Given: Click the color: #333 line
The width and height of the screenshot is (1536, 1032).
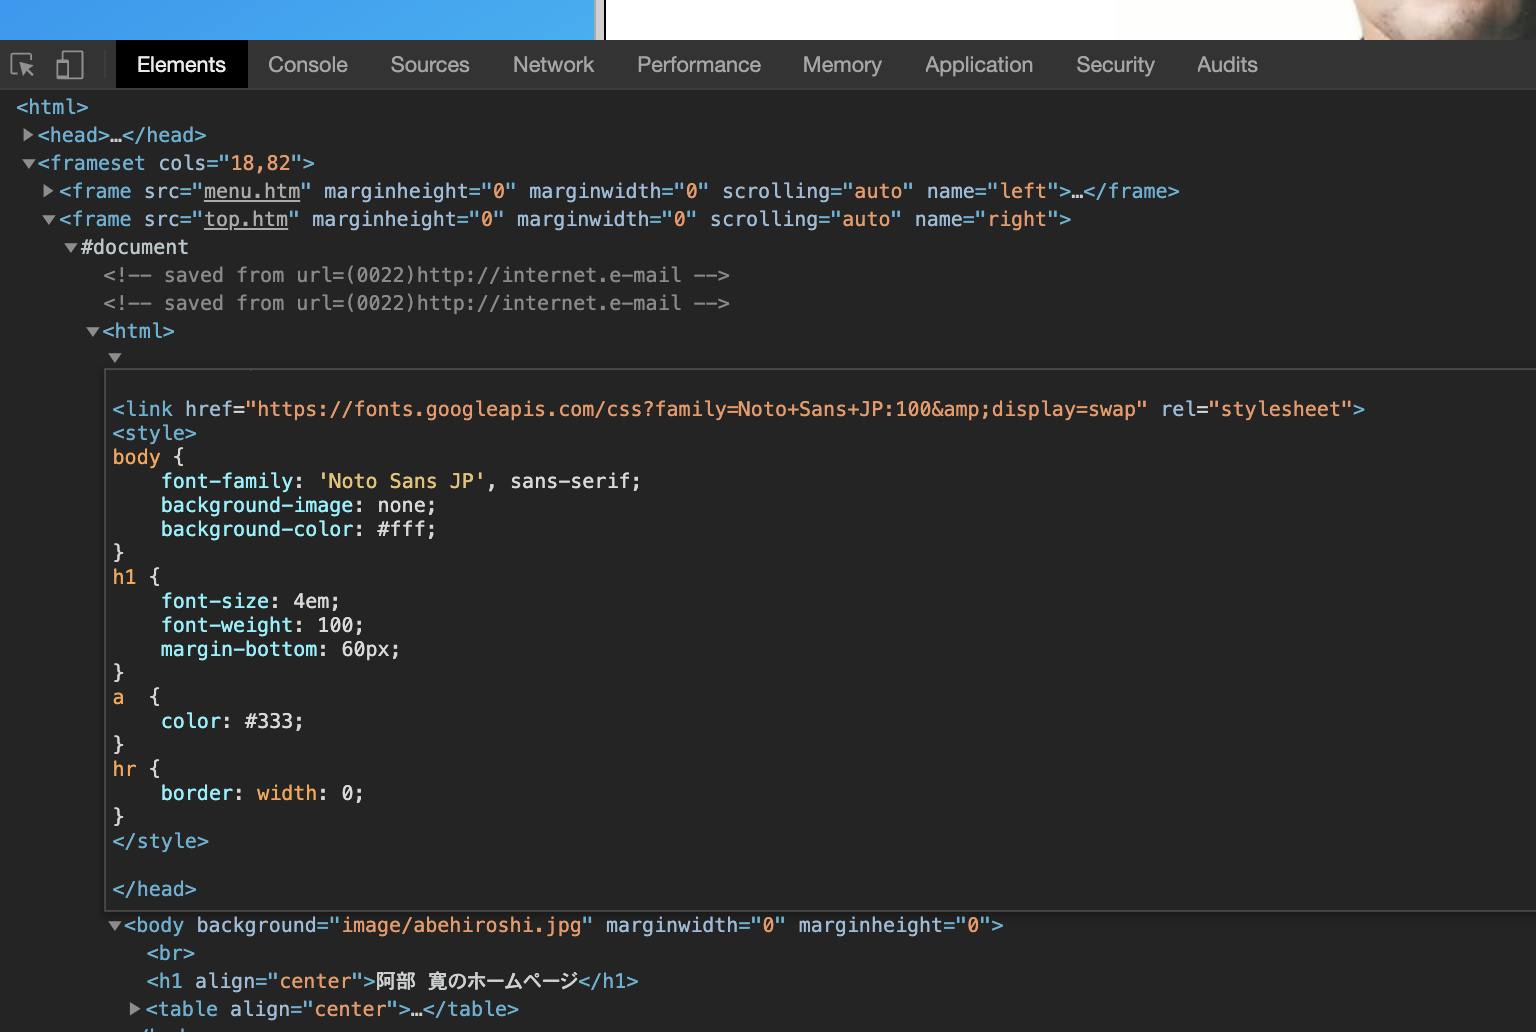Looking at the screenshot, I should [232, 721].
